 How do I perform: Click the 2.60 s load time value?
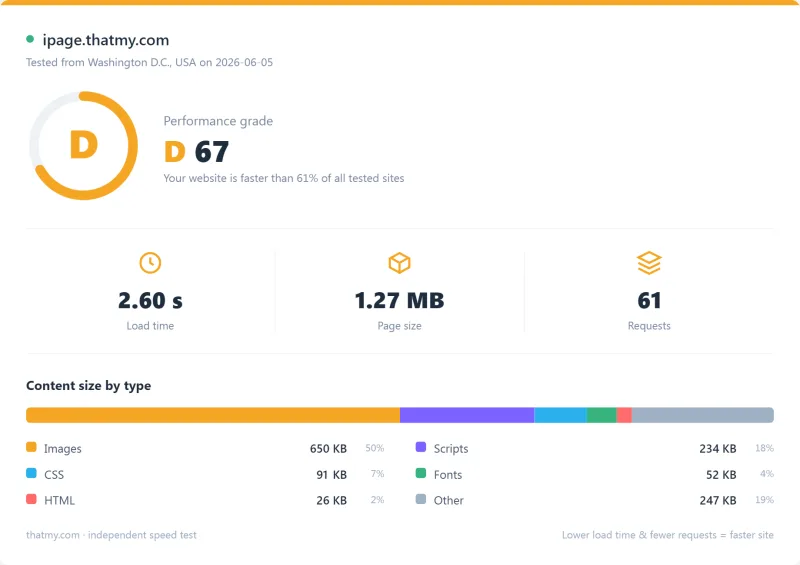pos(150,300)
